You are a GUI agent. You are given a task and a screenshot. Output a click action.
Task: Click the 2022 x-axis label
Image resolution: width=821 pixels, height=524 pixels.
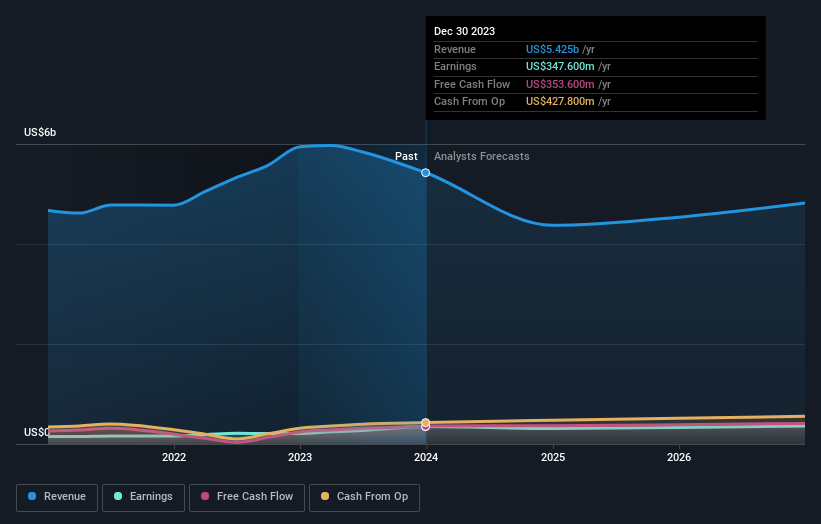click(174, 457)
